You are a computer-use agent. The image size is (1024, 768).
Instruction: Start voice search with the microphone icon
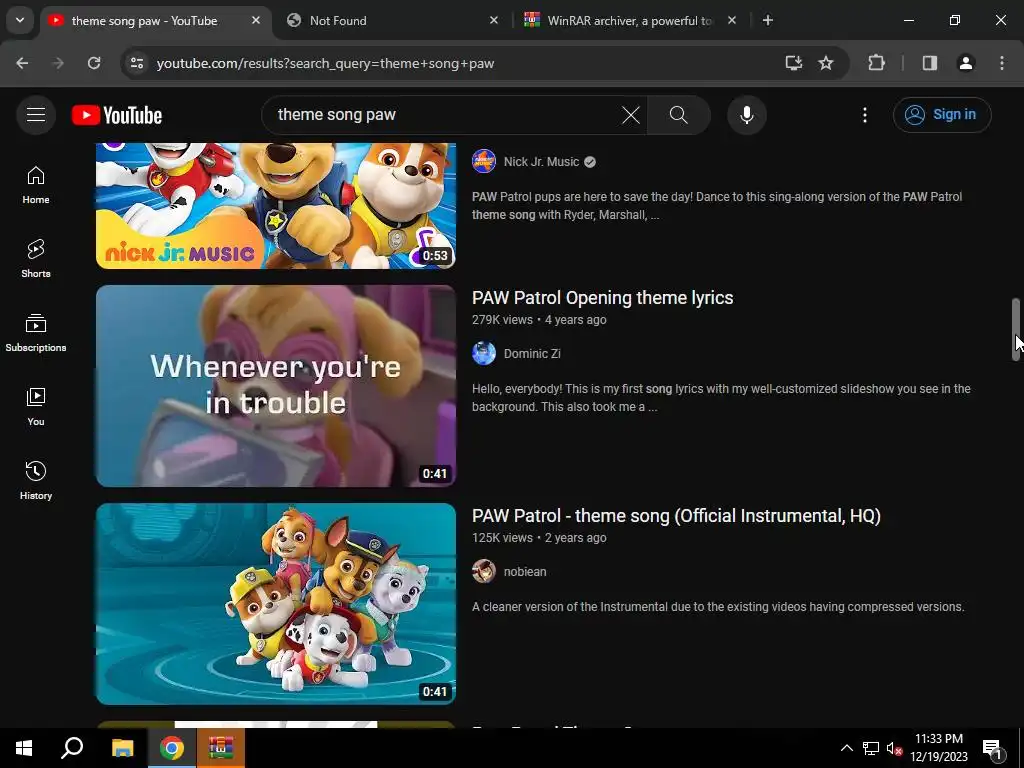coord(746,115)
